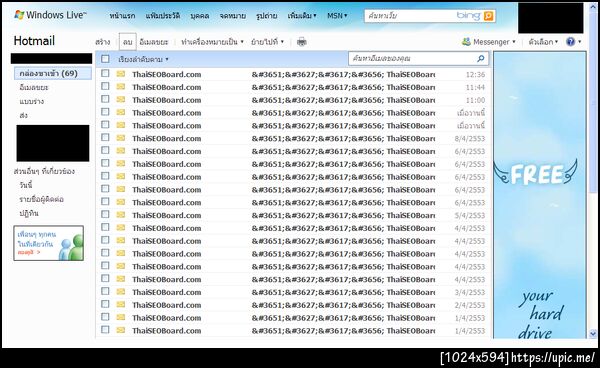Viewport: 600px width, 368px height.
Task: Open the email dated 5/4/2553
Action: pos(293,215)
